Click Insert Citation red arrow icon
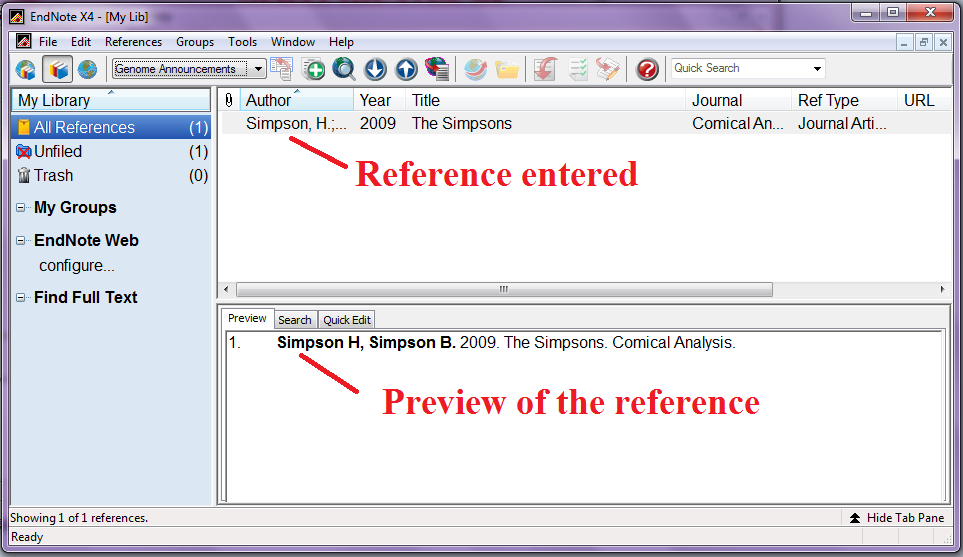The height and width of the screenshot is (557, 963). pyautogui.click(x=545, y=69)
